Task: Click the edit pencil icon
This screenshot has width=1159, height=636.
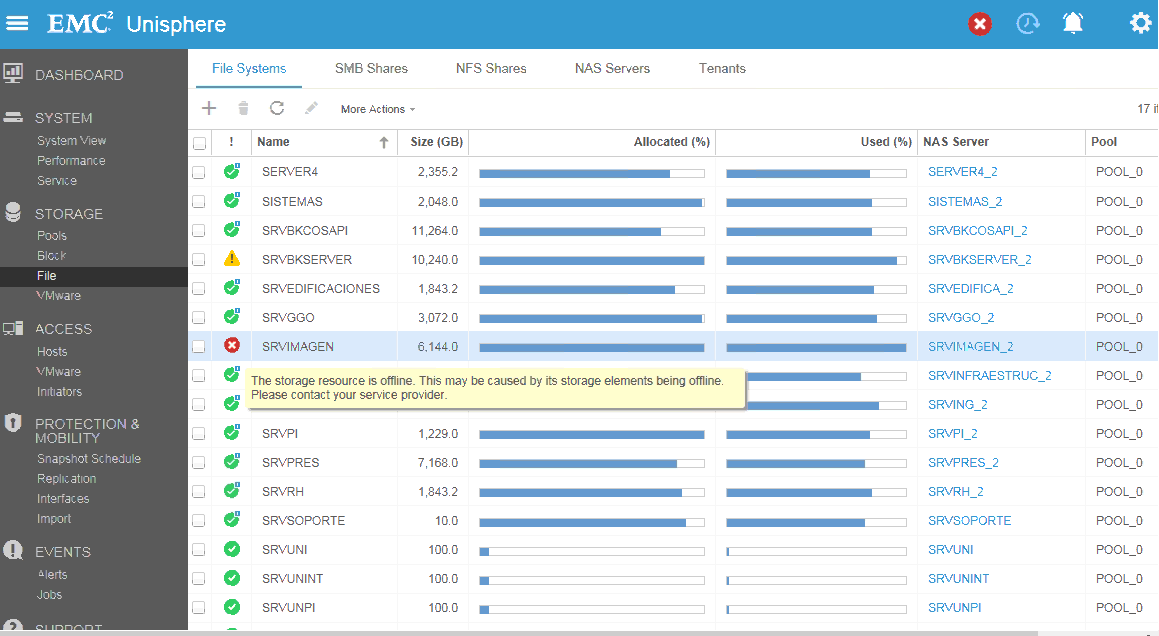Action: 312,109
